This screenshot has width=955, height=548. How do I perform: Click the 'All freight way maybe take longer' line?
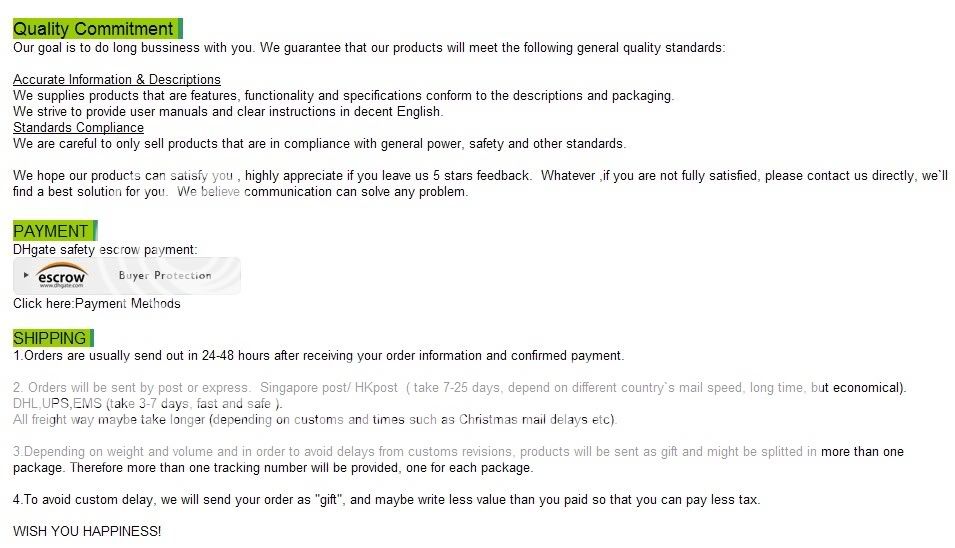pyautogui.click(x=315, y=420)
